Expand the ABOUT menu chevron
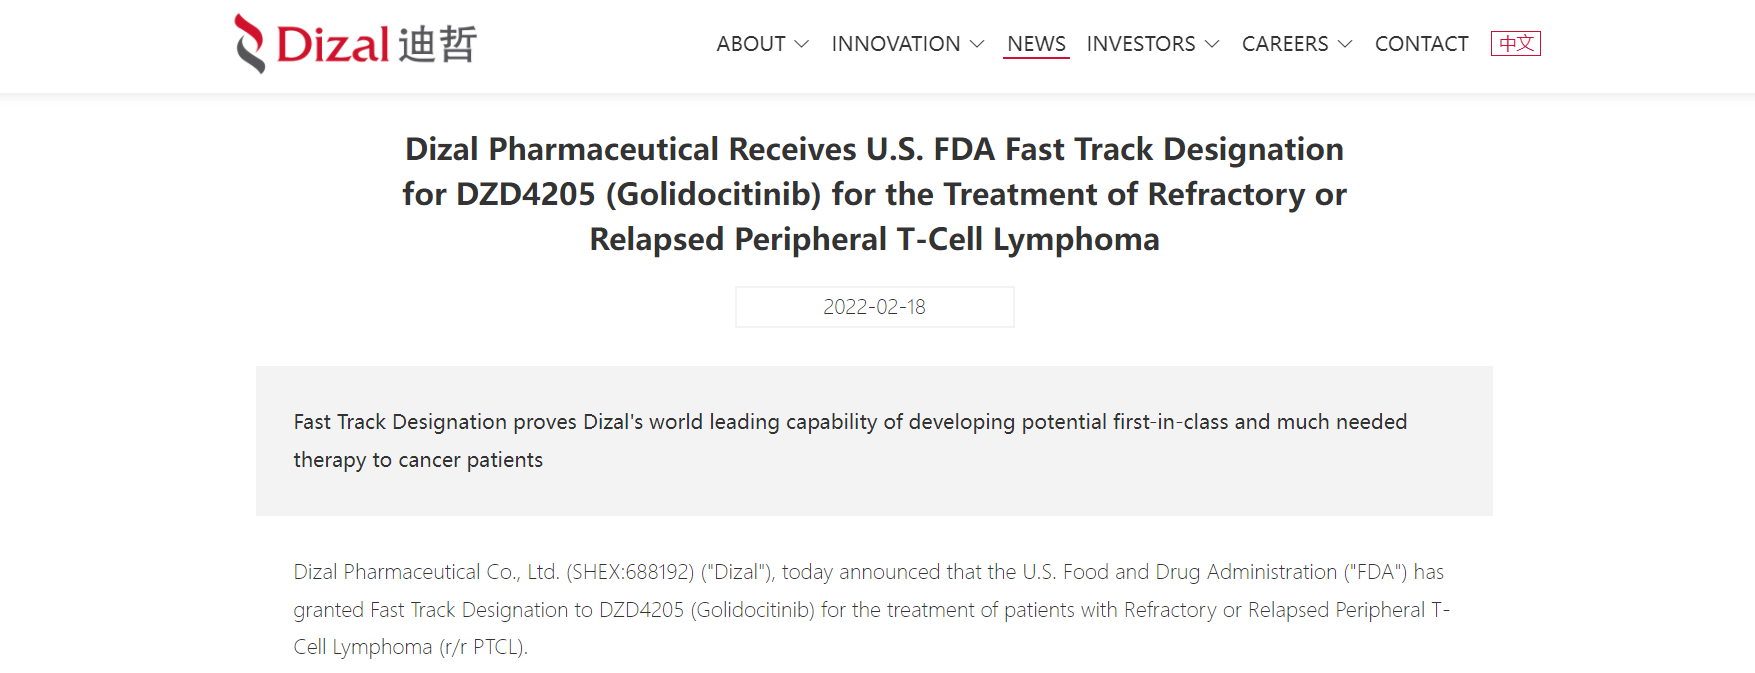1755x673 pixels. 801,44
